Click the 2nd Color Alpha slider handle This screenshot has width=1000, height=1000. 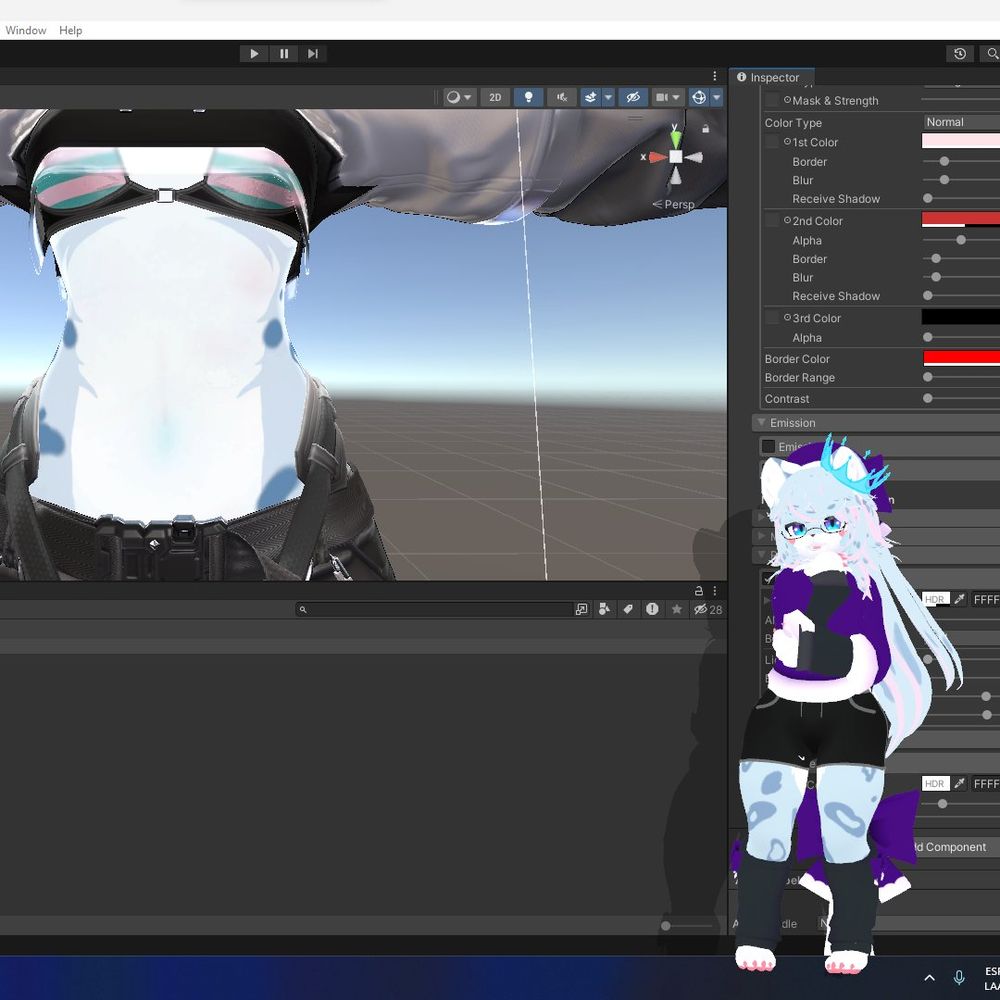[x=961, y=240]
